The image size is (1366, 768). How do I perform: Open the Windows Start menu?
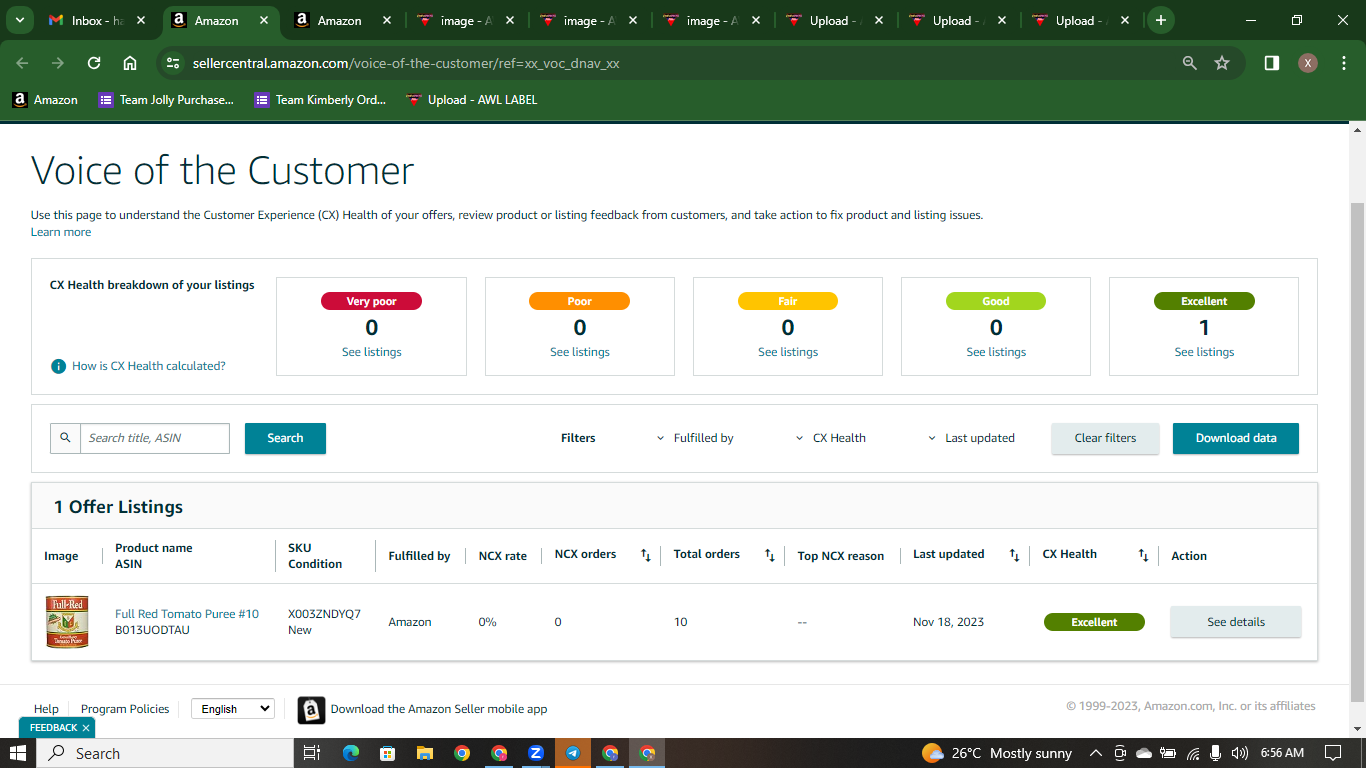point(18,753)
